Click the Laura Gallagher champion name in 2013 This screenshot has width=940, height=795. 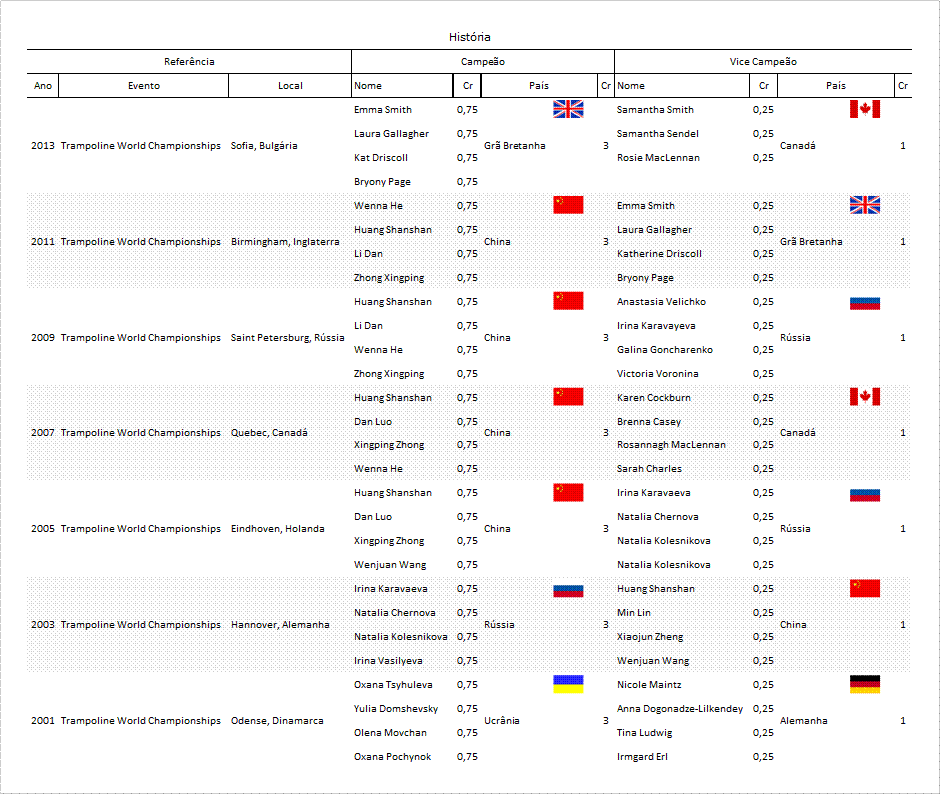pyautogui.click(x=391, y=134)
